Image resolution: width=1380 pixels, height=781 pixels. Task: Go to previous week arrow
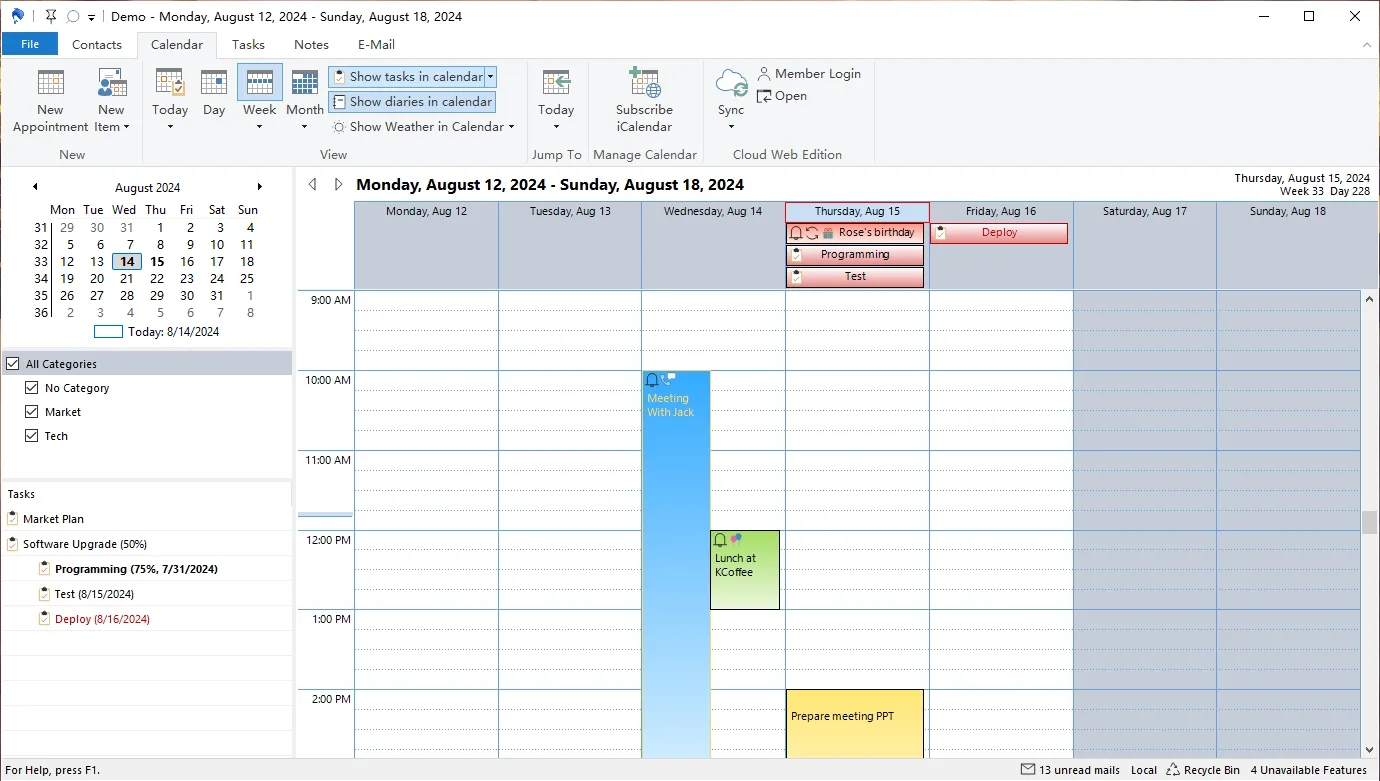click(313, 184)
